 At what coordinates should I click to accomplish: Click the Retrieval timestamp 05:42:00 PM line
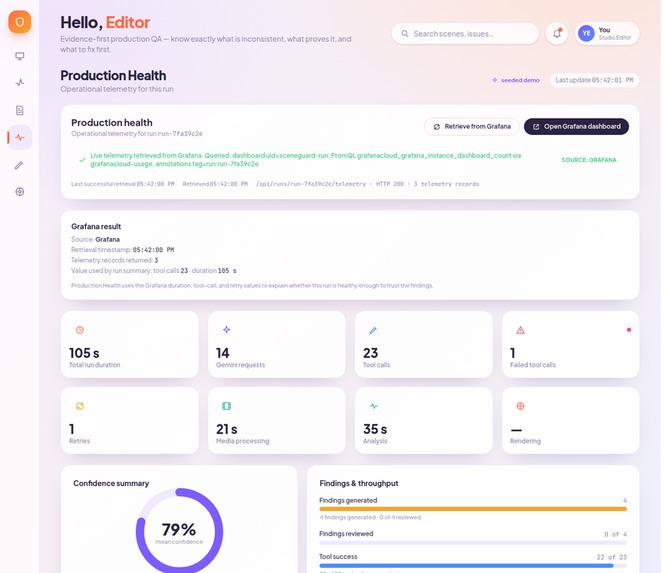pos(122,250)
